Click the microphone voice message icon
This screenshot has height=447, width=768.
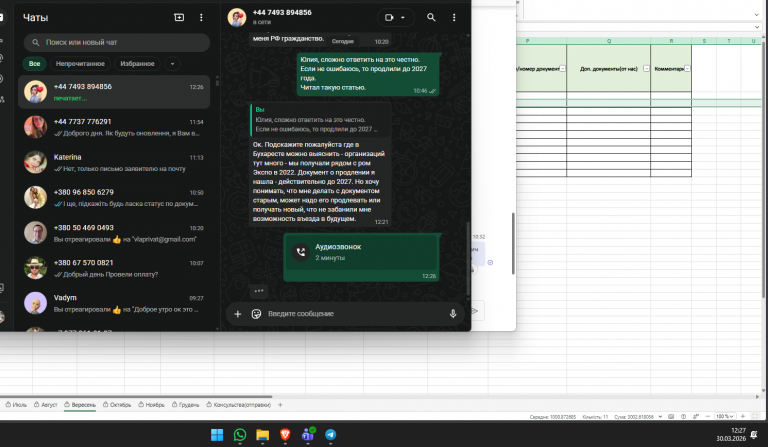453,314
